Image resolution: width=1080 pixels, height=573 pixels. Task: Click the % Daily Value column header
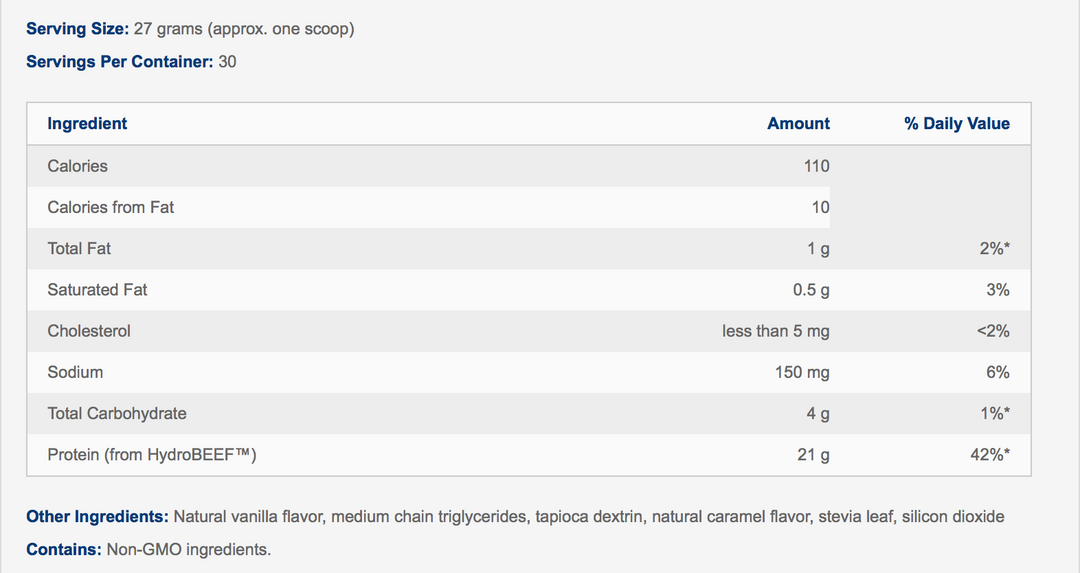point(957,124)
